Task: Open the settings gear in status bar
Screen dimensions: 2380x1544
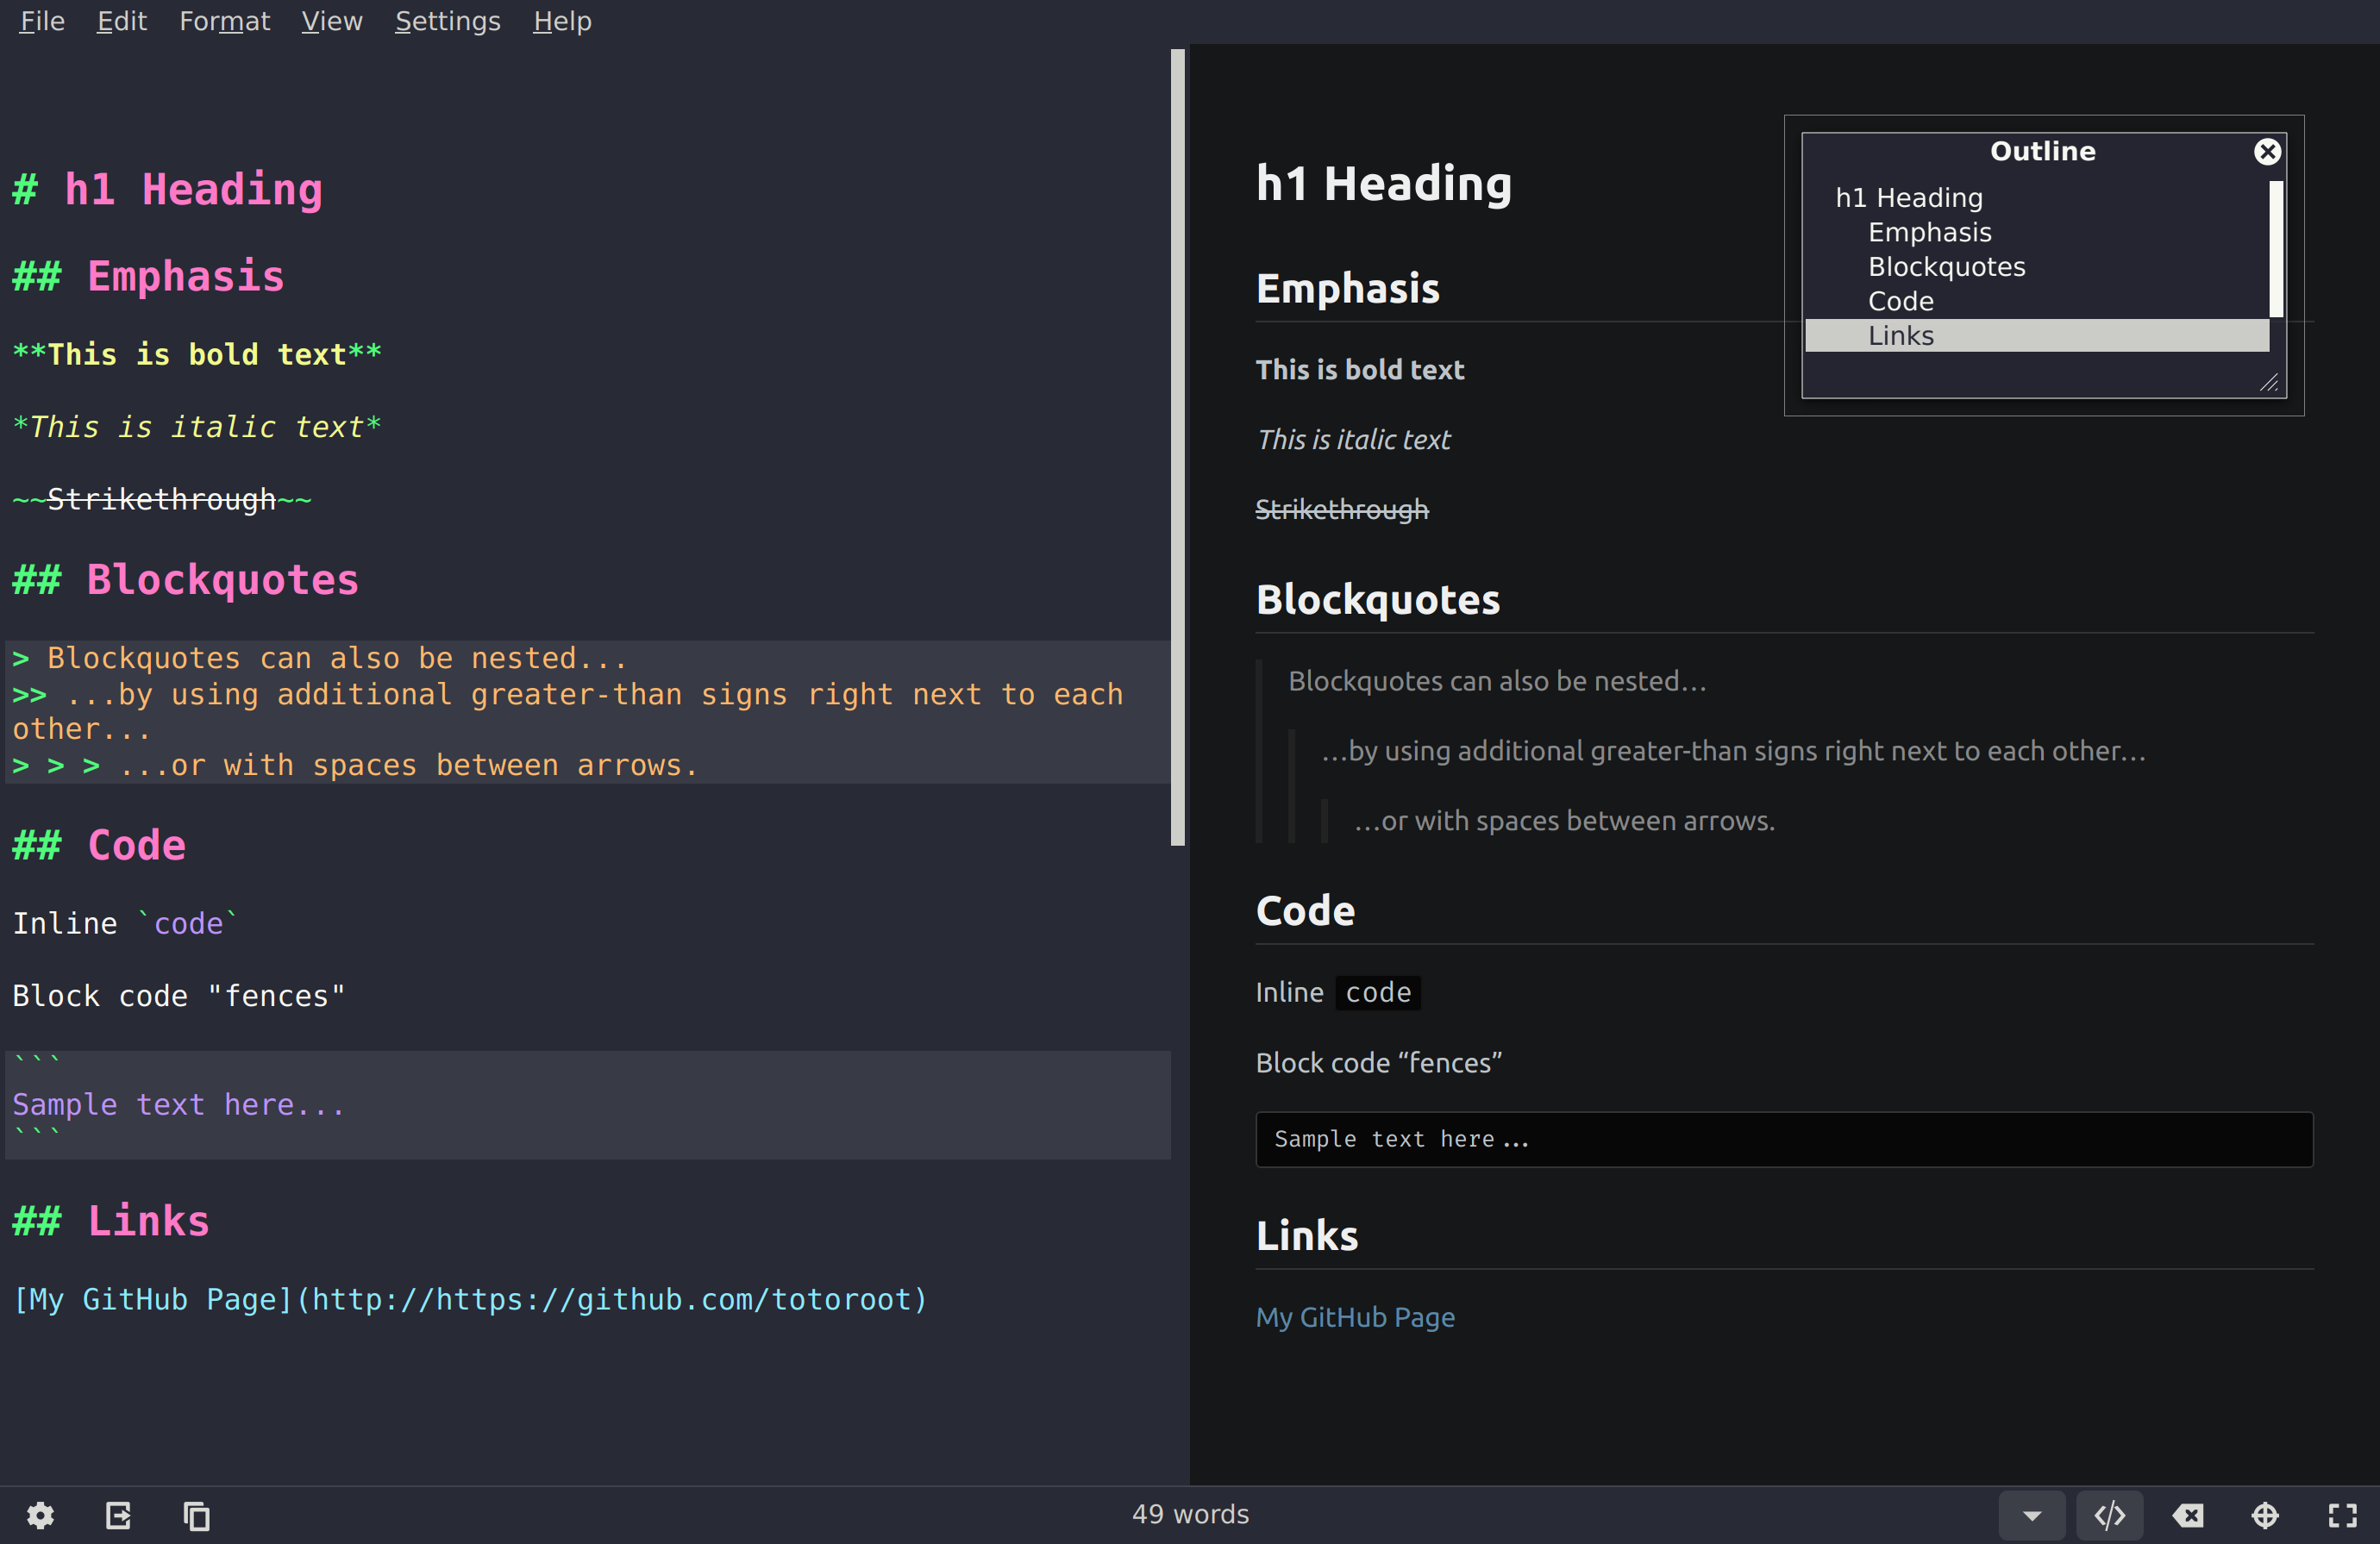Action: (x=40, y=1516)
